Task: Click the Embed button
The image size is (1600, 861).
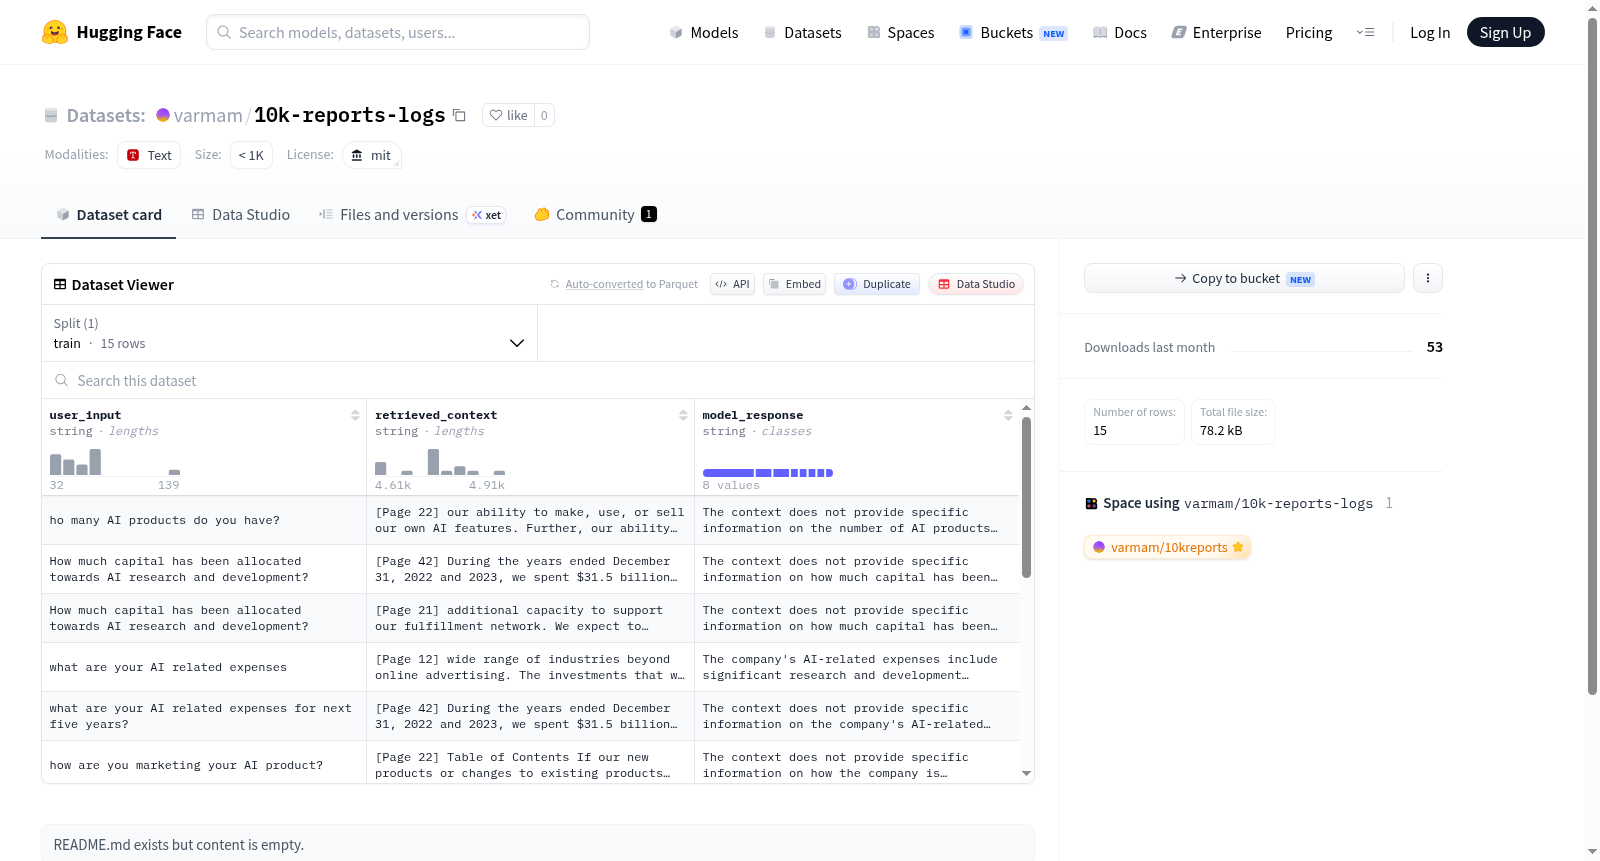Action: (795, 284)
